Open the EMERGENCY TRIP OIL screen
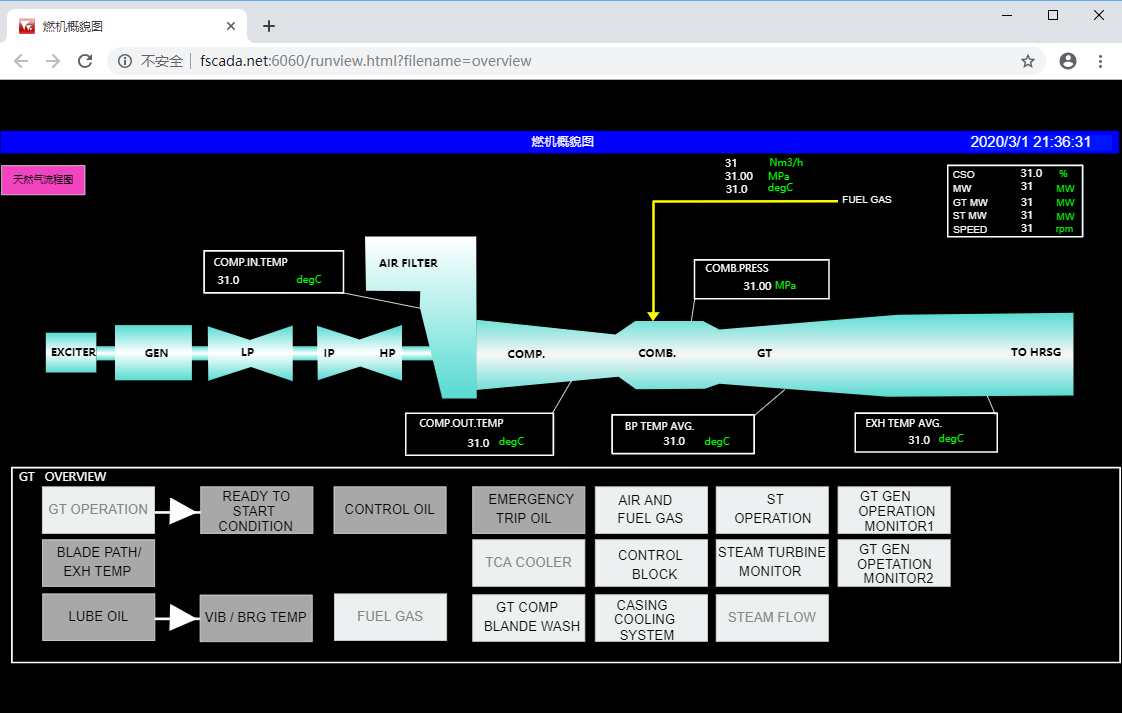1122x713 pixels. [529, 510]
